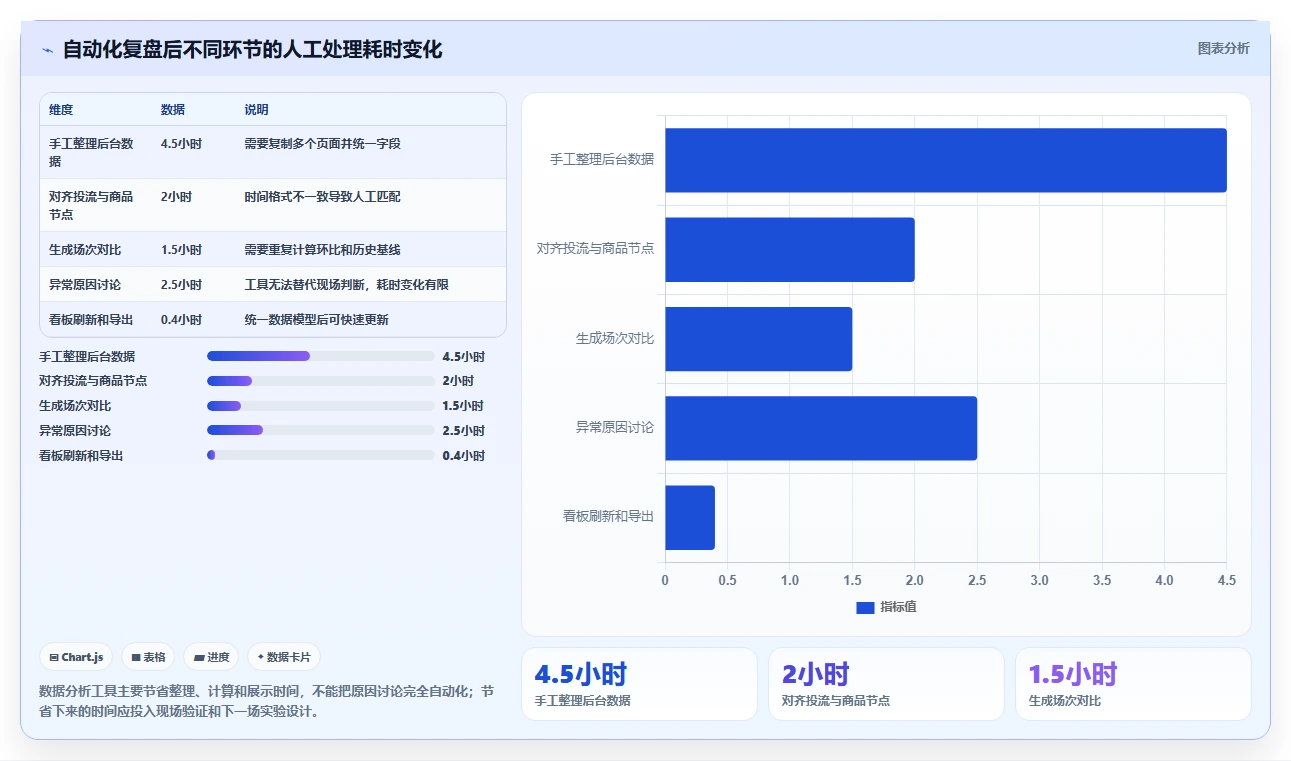Click the 数据 table column header
Screen dimensions: 1291x761
pyautogui.click(x=173, y=110)
